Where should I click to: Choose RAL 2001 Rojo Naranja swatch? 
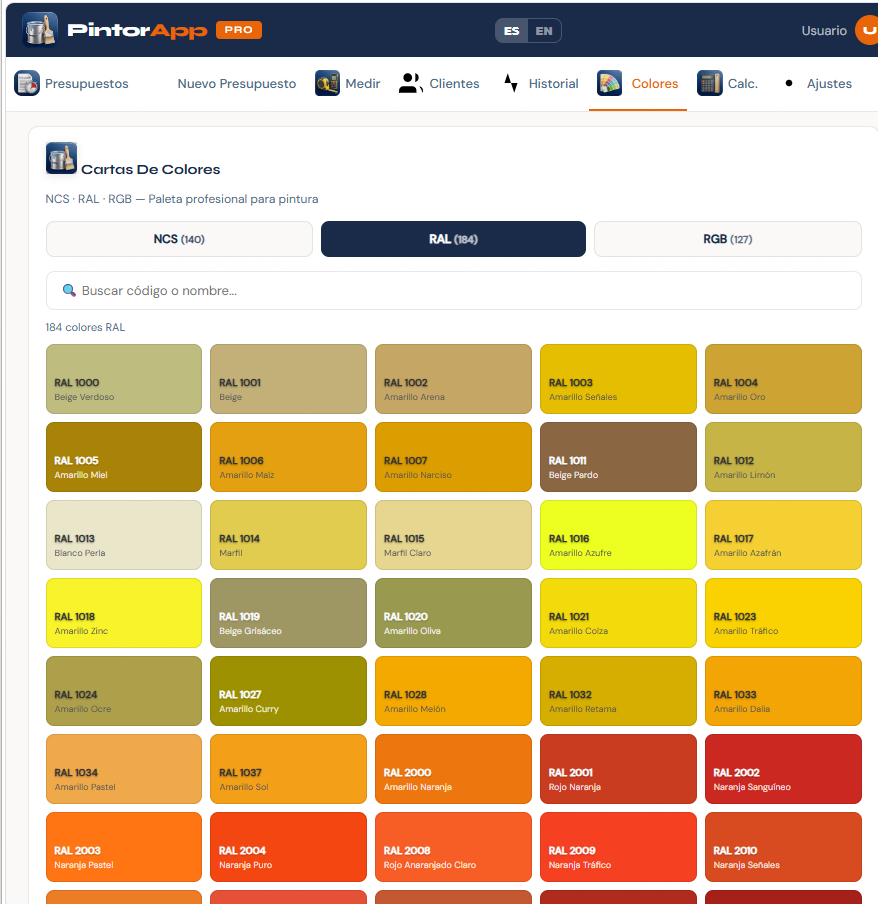tap(618, 769)
